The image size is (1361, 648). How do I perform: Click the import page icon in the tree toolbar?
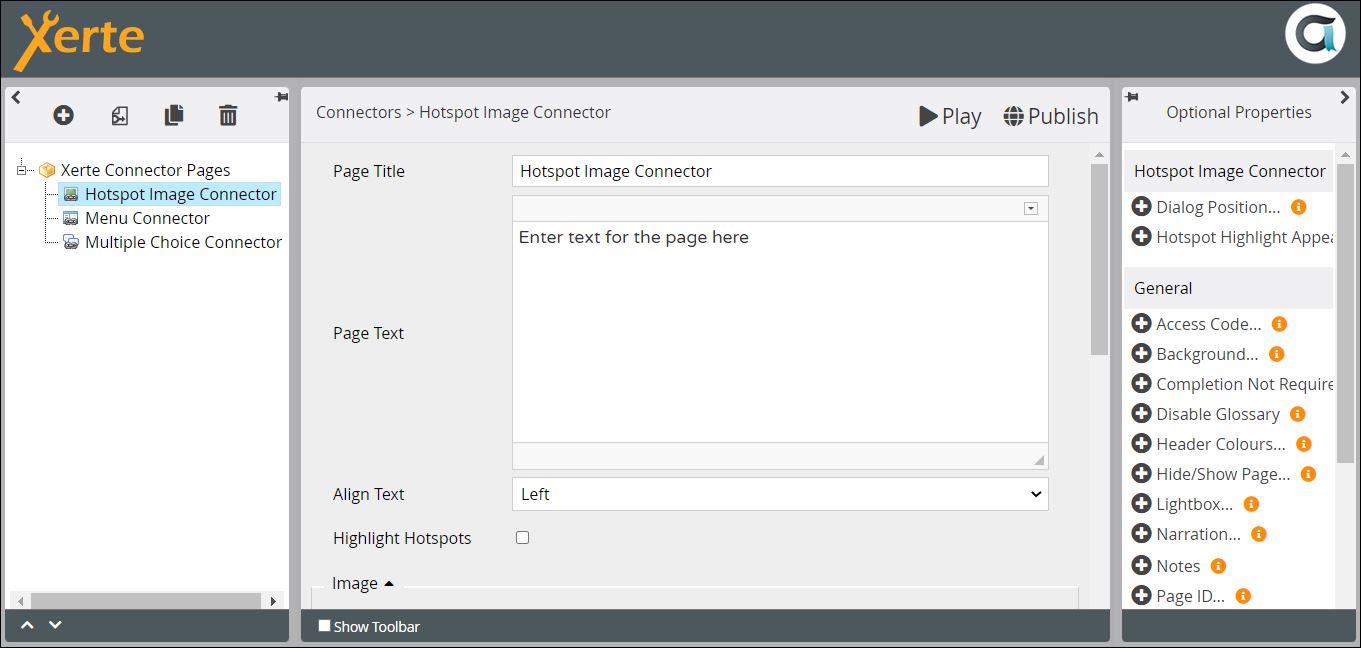pos(119,116)
